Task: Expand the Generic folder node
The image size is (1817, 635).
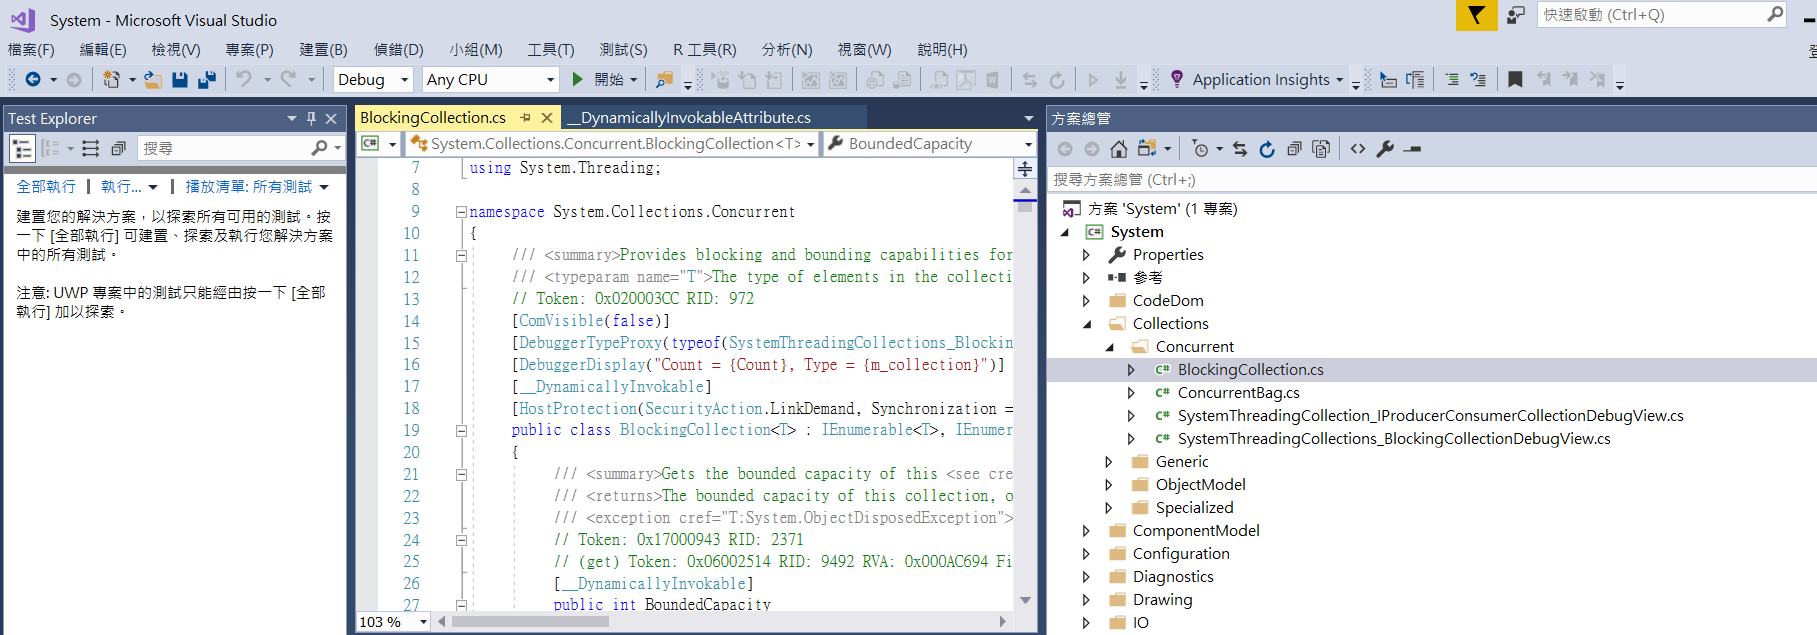Action: (x=1110, y=462)
